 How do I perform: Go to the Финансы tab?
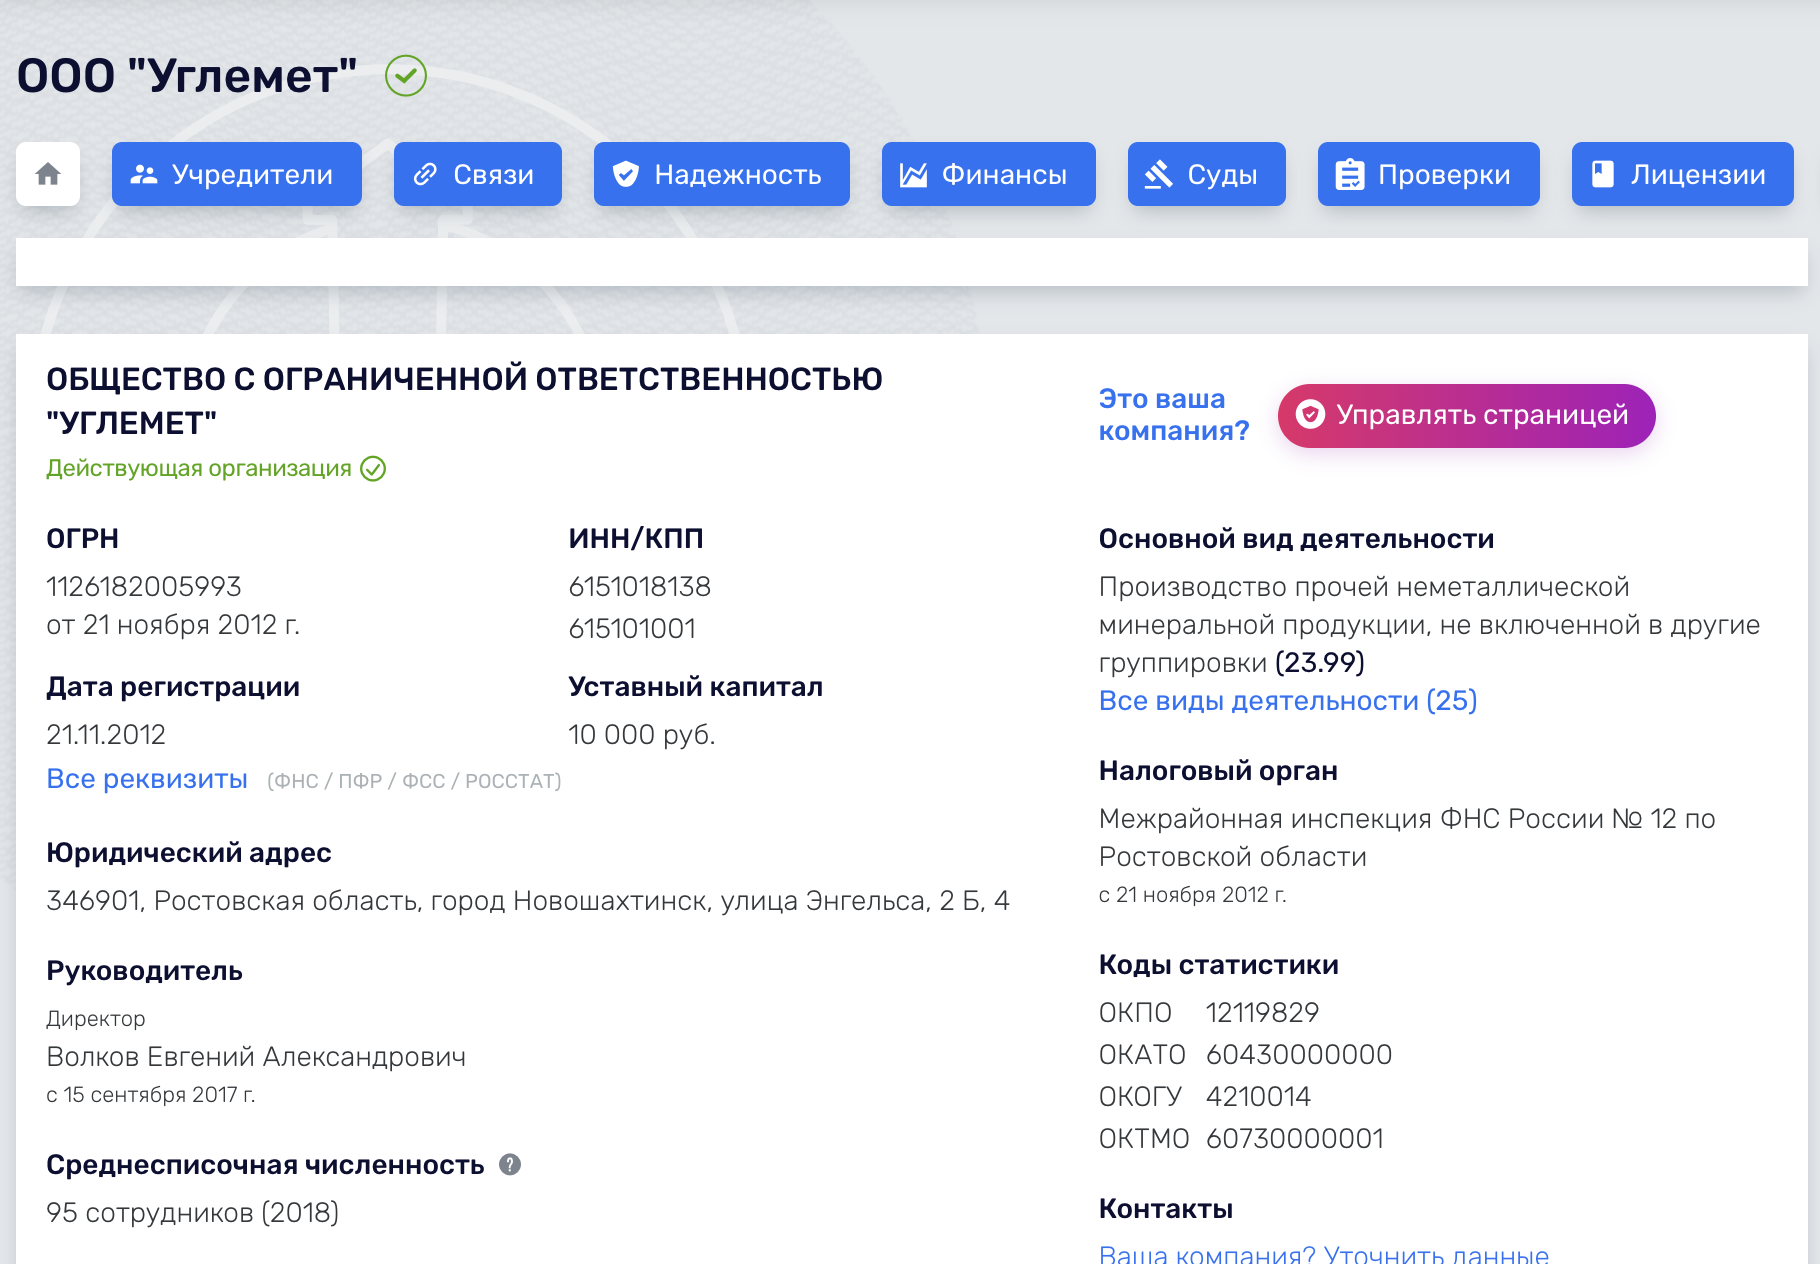[989, 174]
